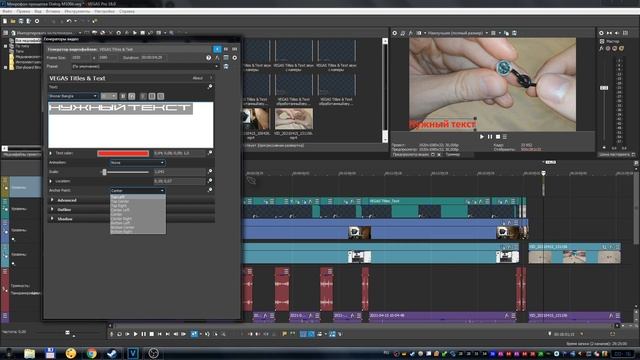
Task: Click About in Titles & Text panel
Action: (198, 78)
